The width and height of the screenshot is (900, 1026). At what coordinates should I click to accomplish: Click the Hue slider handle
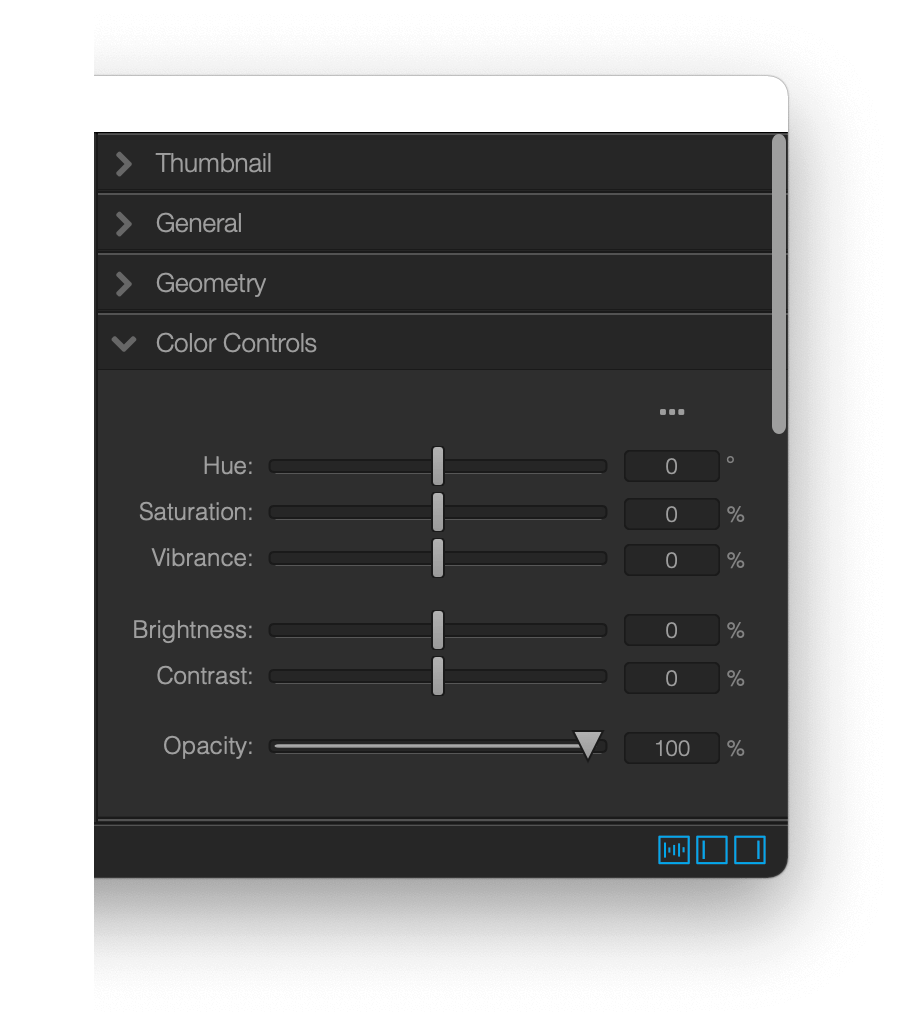pos(438,466)
